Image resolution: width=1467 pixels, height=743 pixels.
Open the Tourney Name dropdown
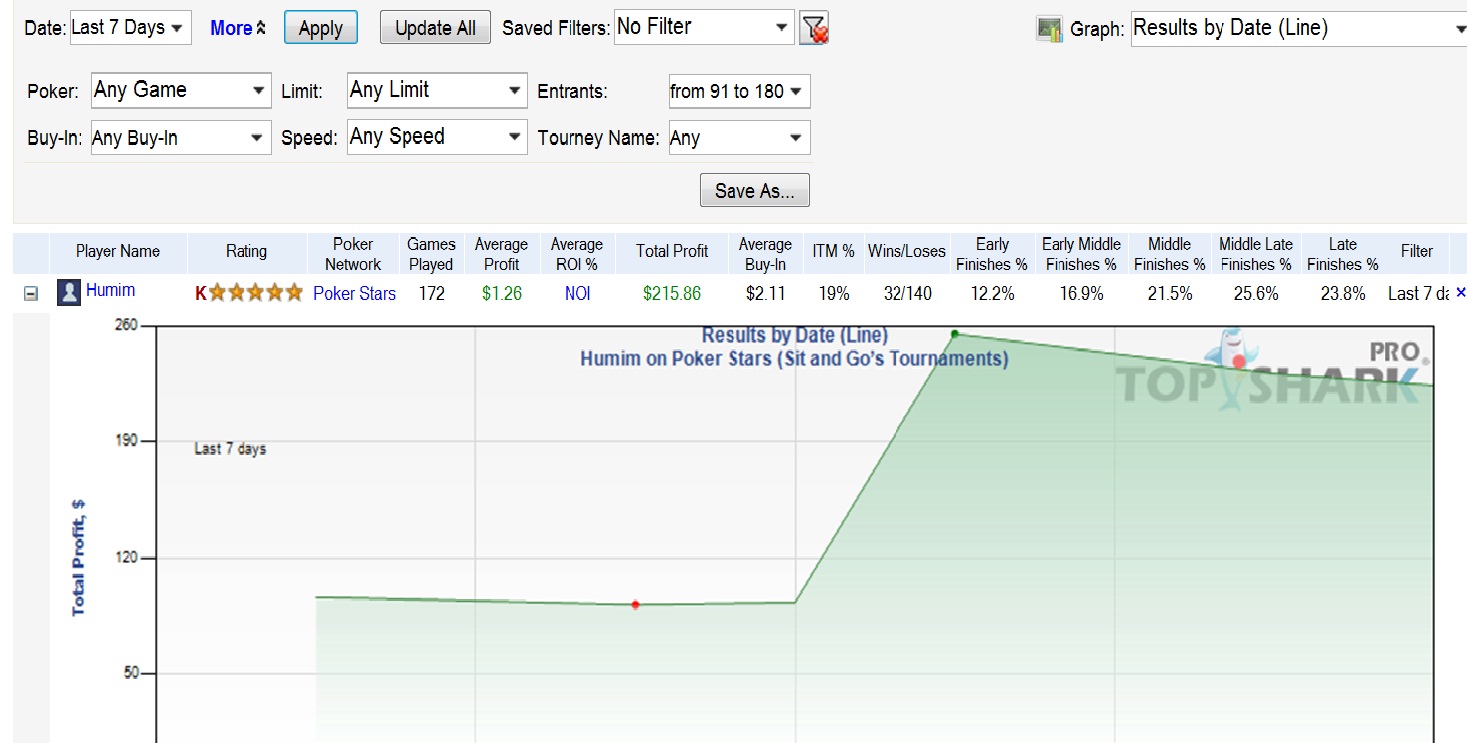click(x=739, y=137)
